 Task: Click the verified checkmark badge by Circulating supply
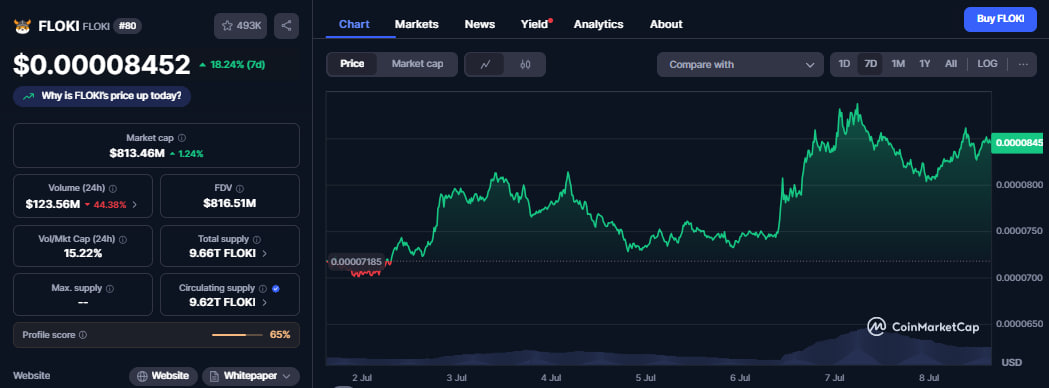click(x=276, y=288)
